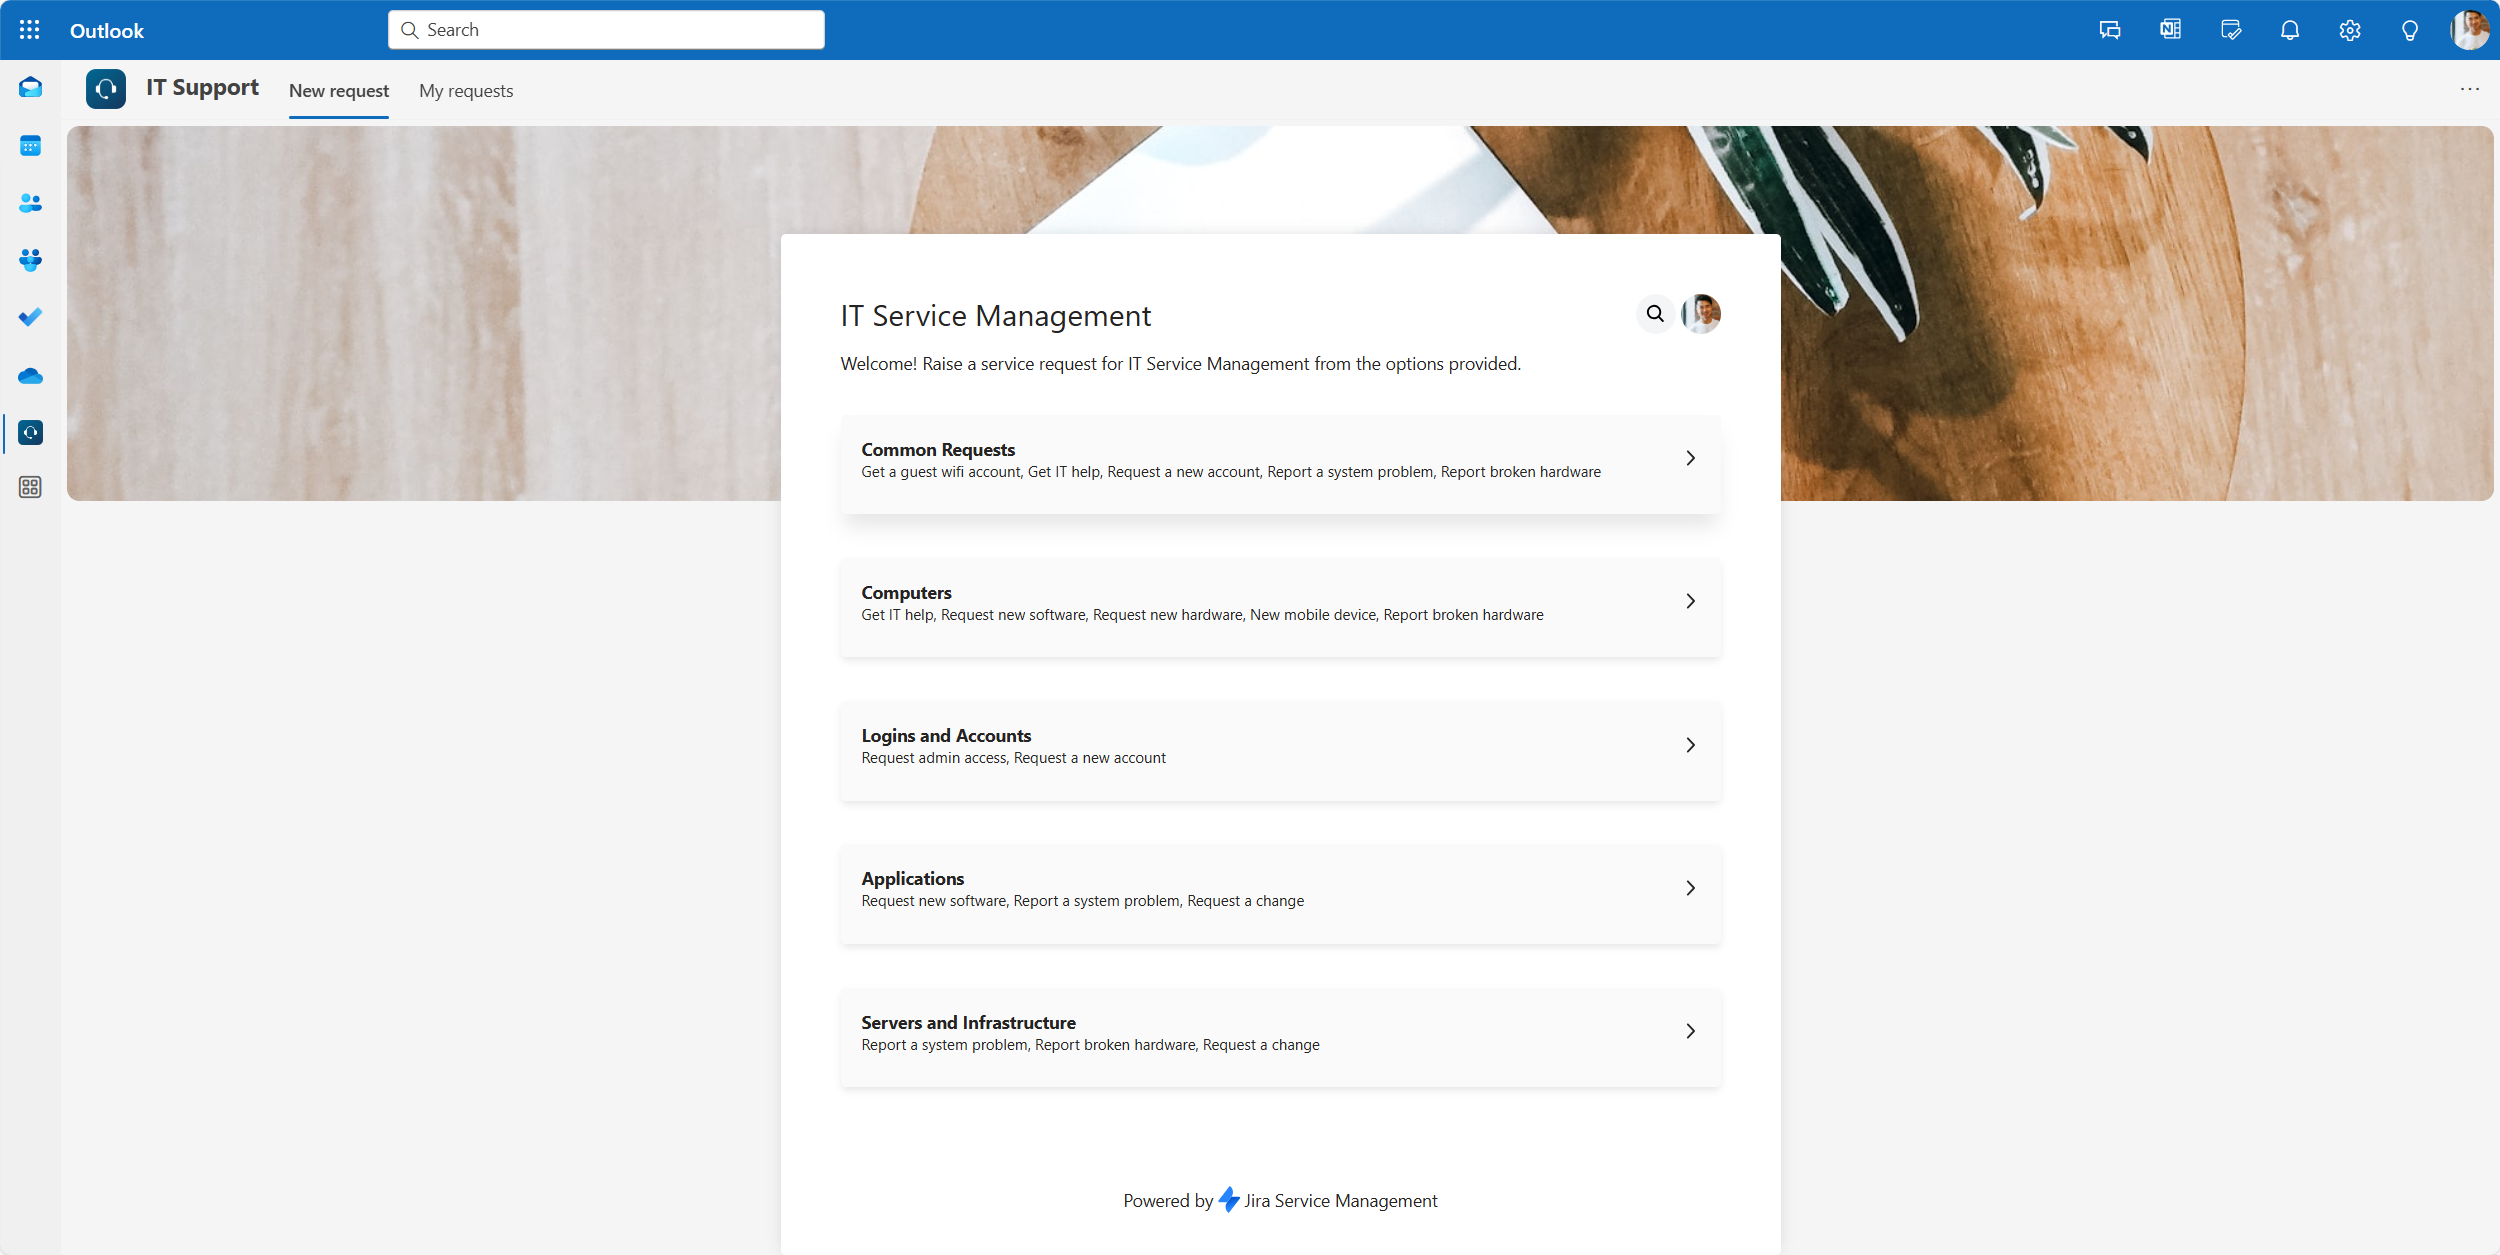Expand Logins and Accounts chevron

click(1691, 745)
